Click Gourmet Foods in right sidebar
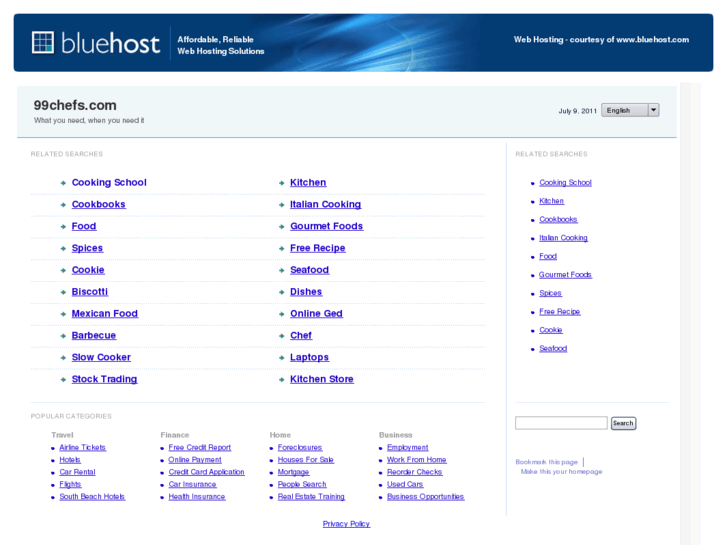The width and height of the screenshot is (727, 545). pos(565,275)
